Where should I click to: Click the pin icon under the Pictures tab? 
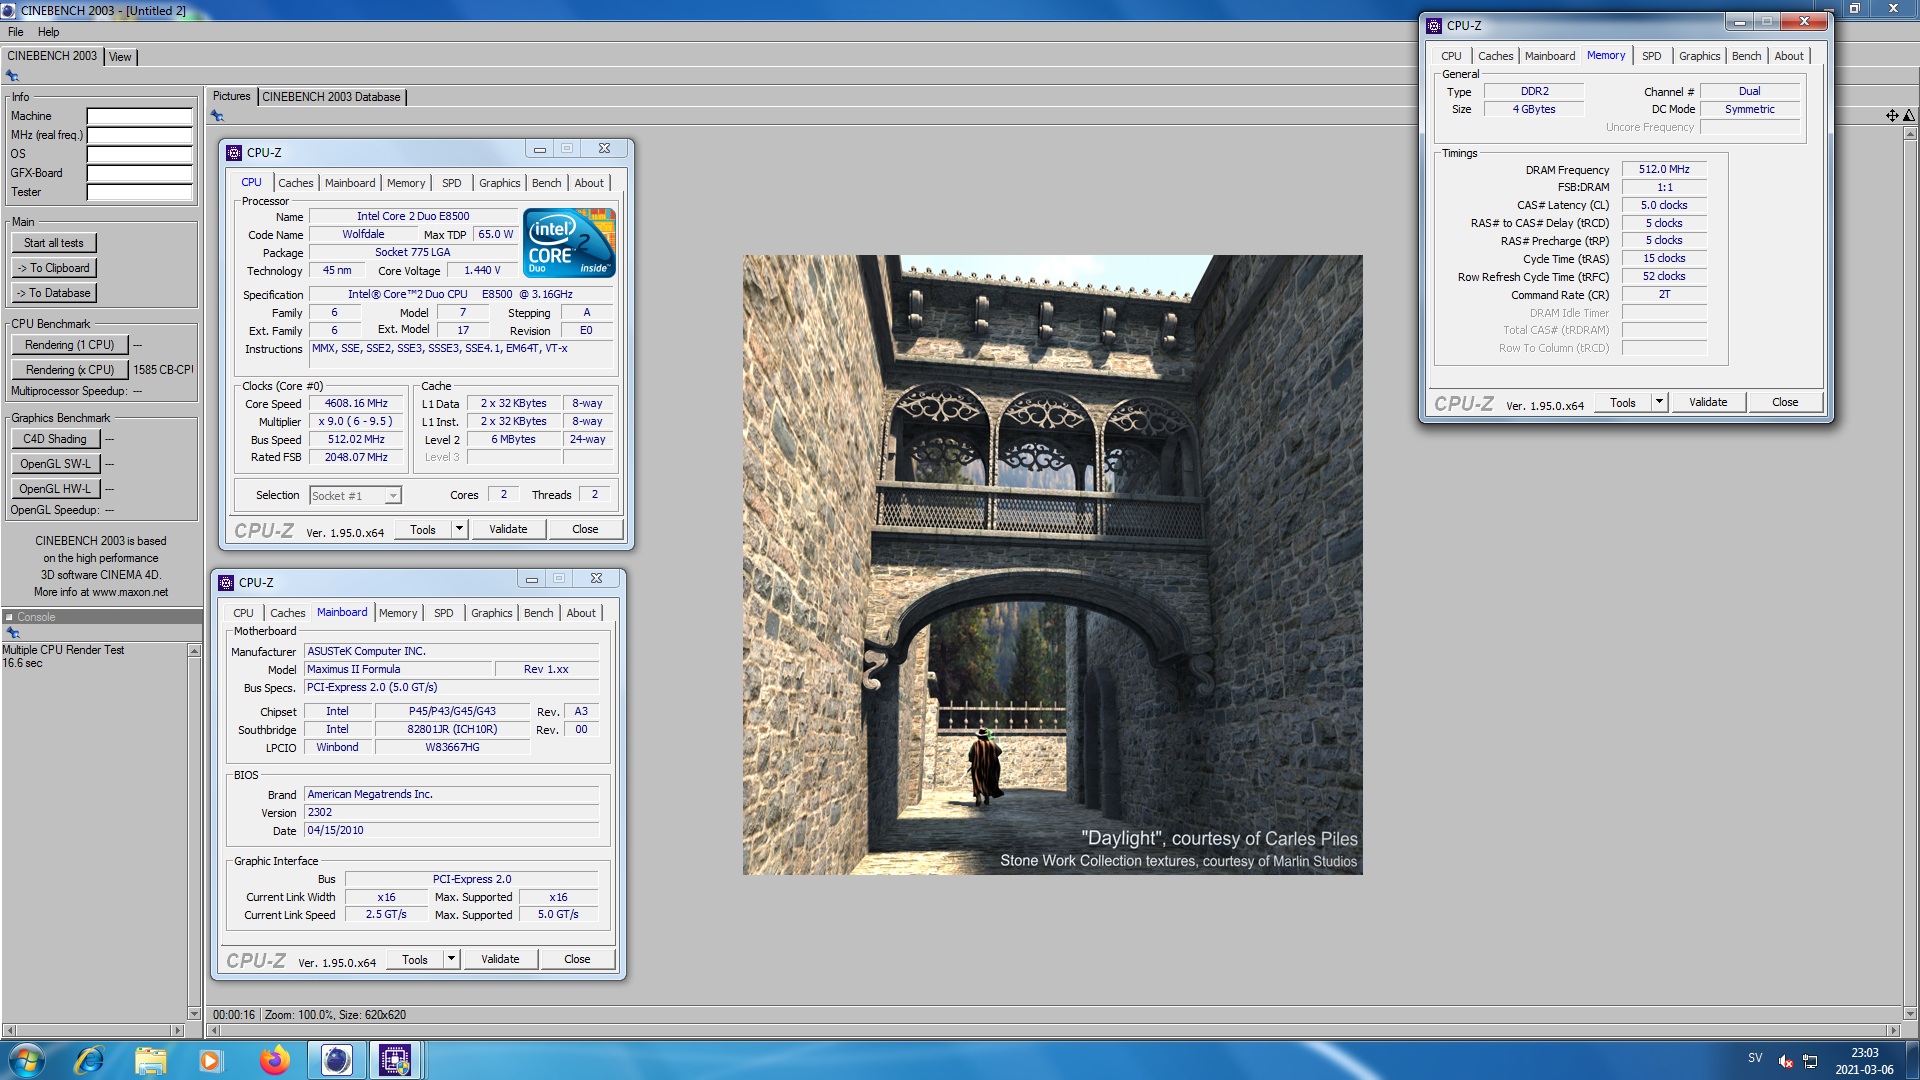pyautogui.click(x=217, y=116)
